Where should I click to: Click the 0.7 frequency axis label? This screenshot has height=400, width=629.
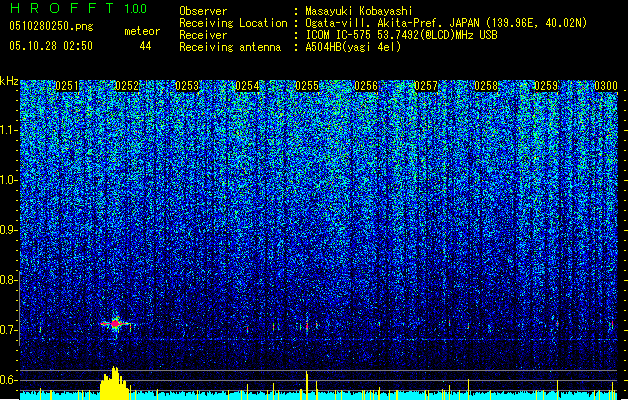click(9, 330)
